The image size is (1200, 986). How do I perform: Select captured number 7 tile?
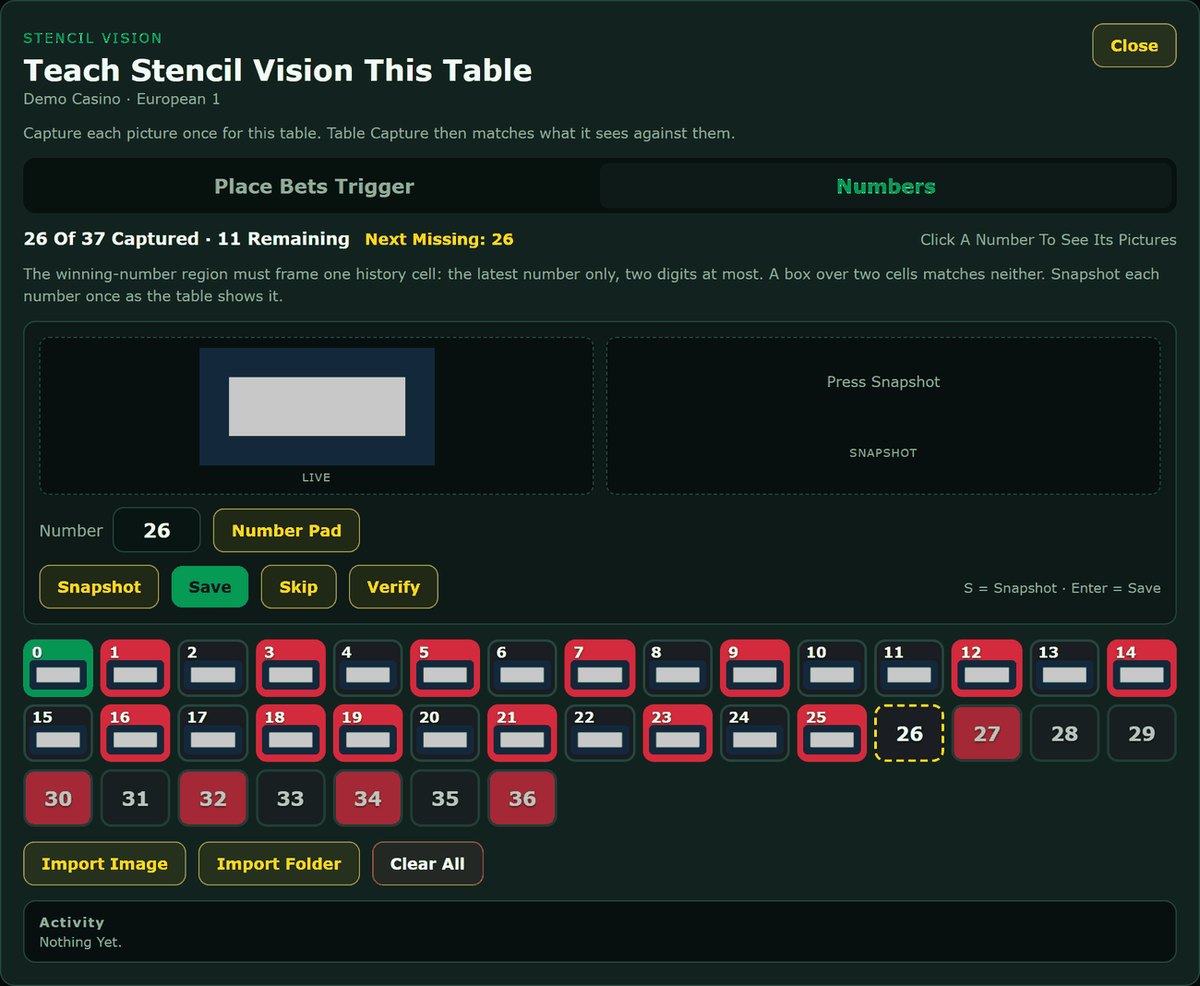click(x=600, y=669)
